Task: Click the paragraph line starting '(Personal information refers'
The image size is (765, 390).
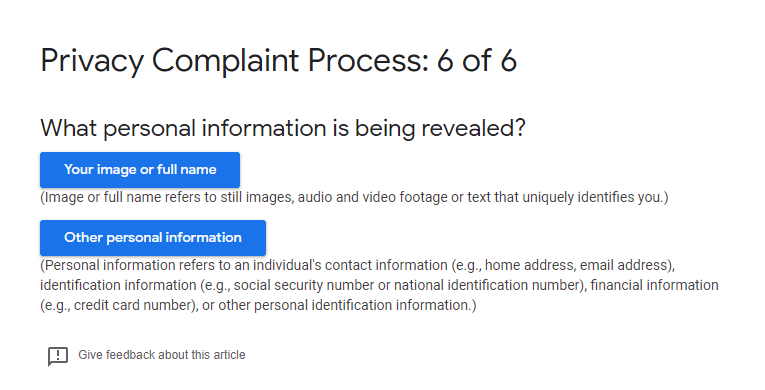Action: tap(358, 265)
